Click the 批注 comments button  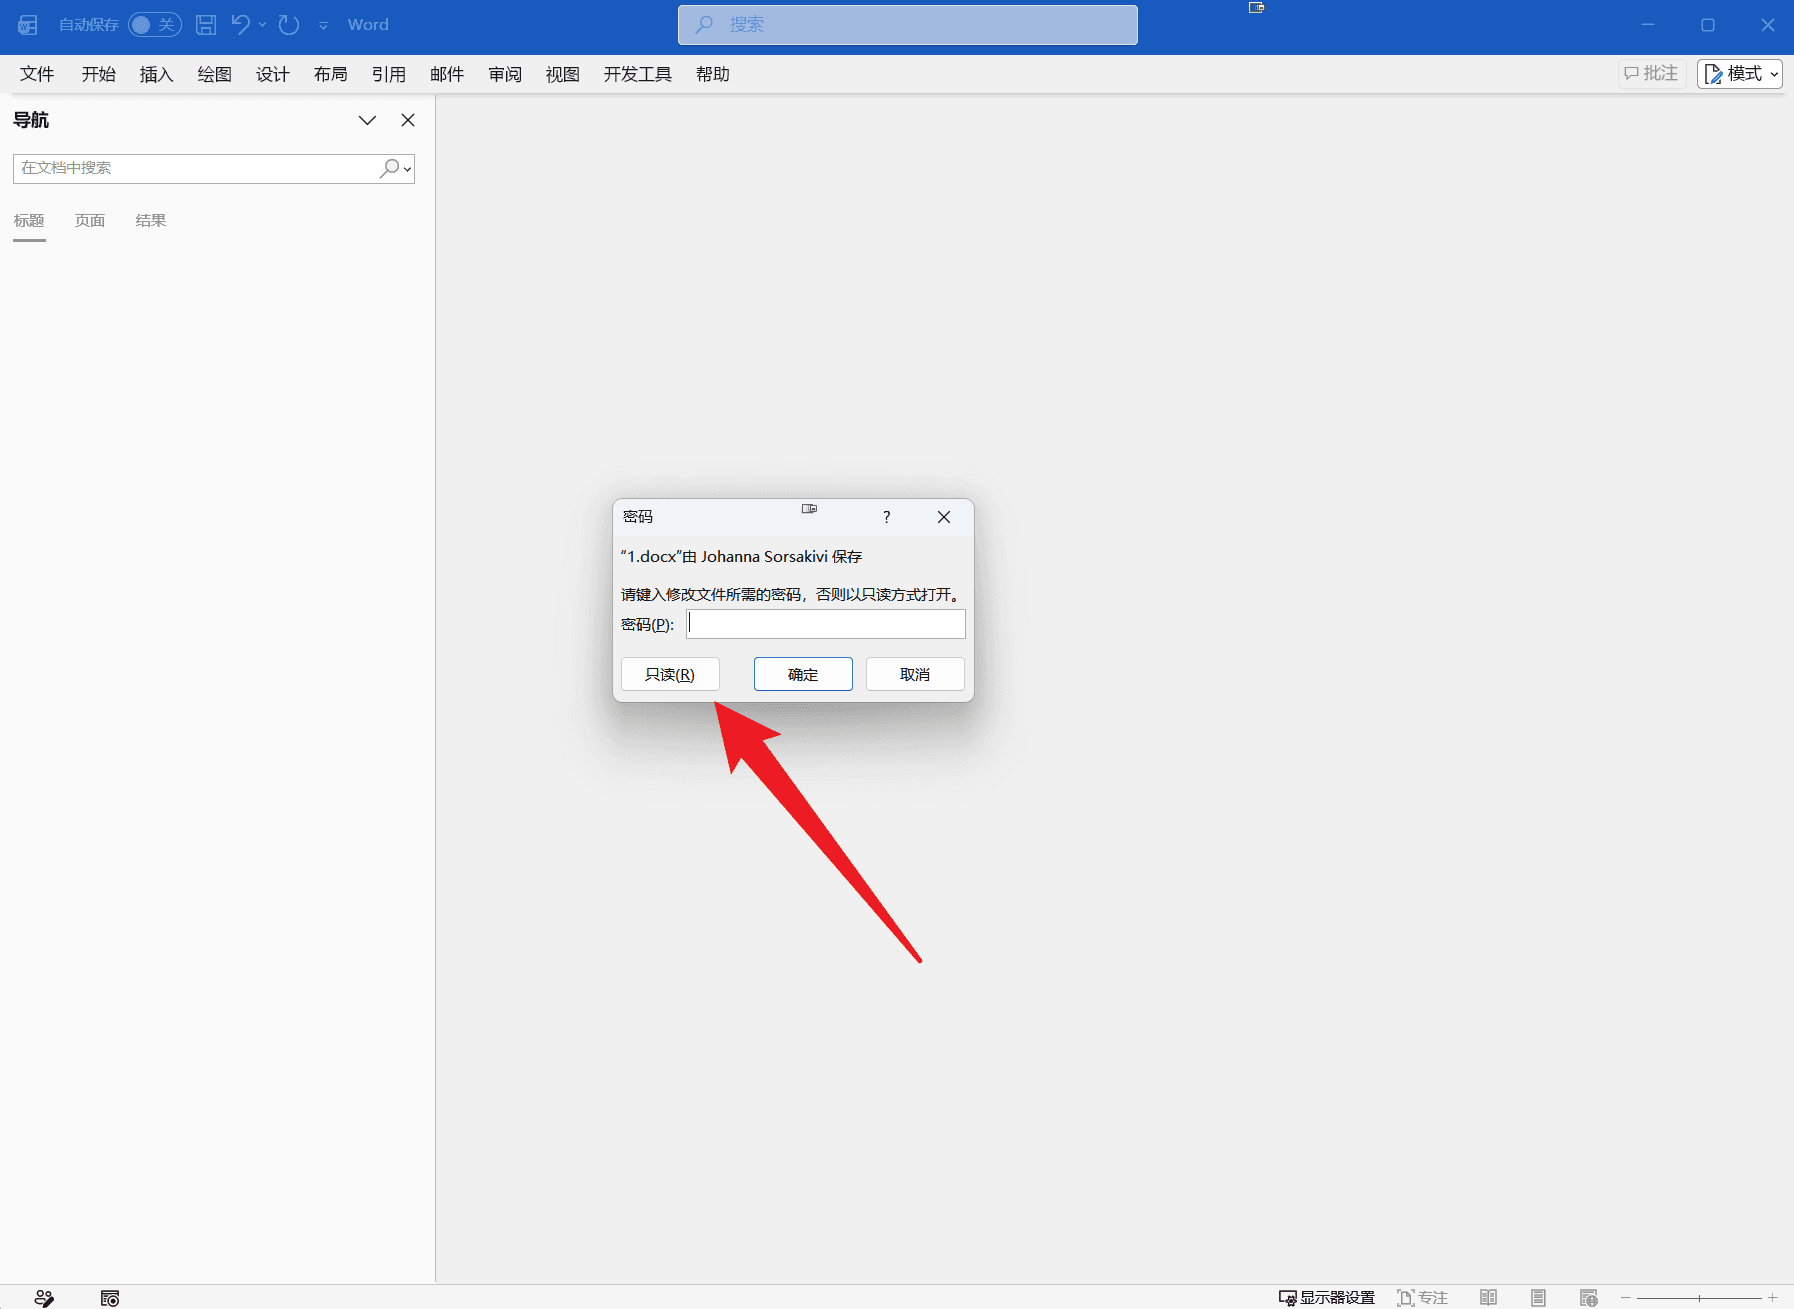1652,73
